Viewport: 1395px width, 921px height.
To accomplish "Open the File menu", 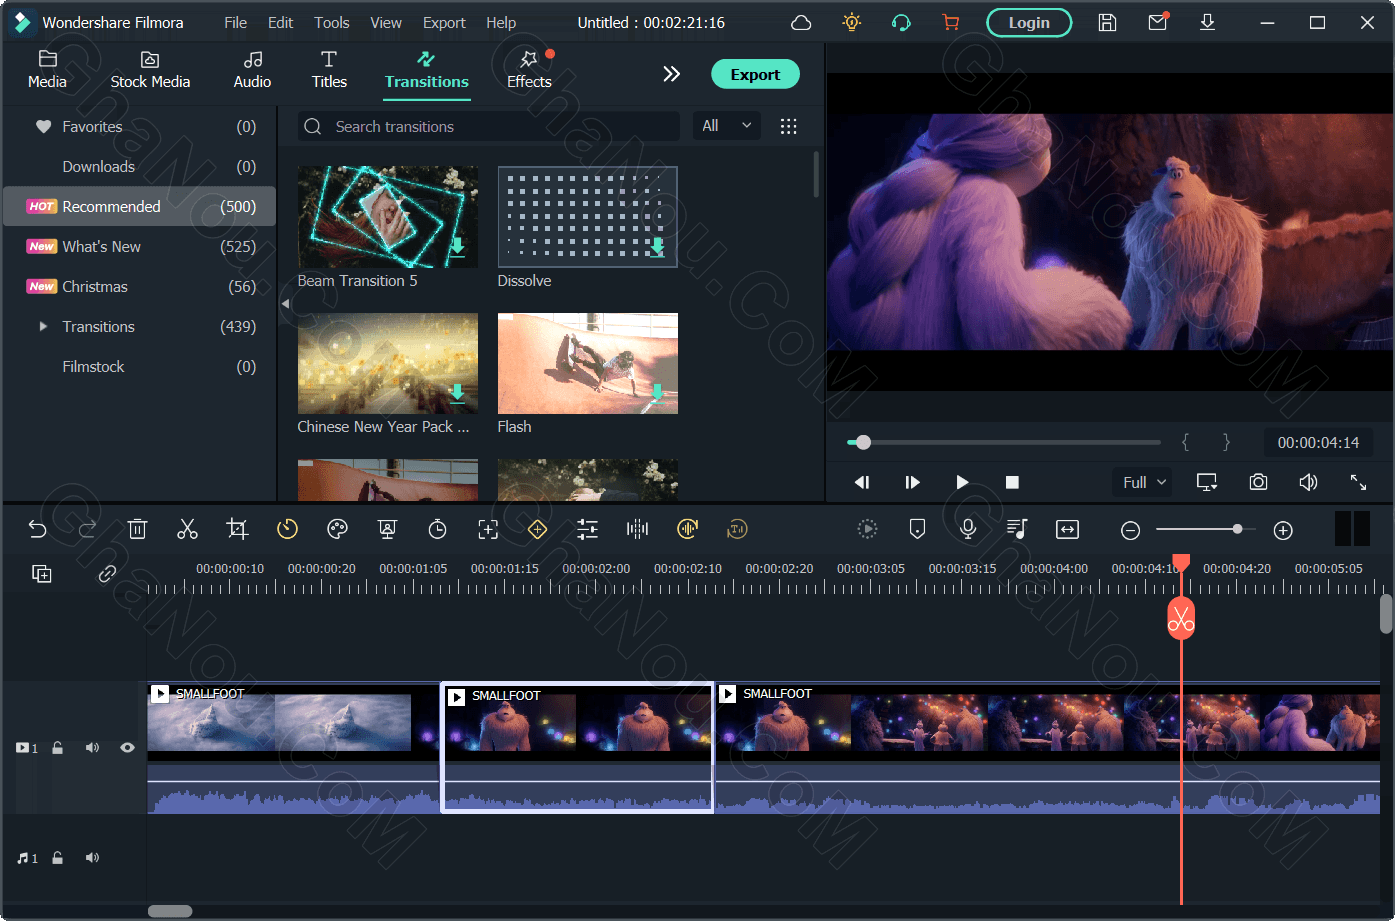I will pos(235,23).
